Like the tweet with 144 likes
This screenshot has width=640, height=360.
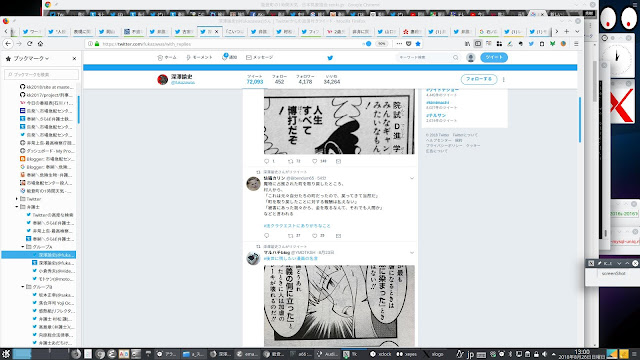(x=314, y=161)
